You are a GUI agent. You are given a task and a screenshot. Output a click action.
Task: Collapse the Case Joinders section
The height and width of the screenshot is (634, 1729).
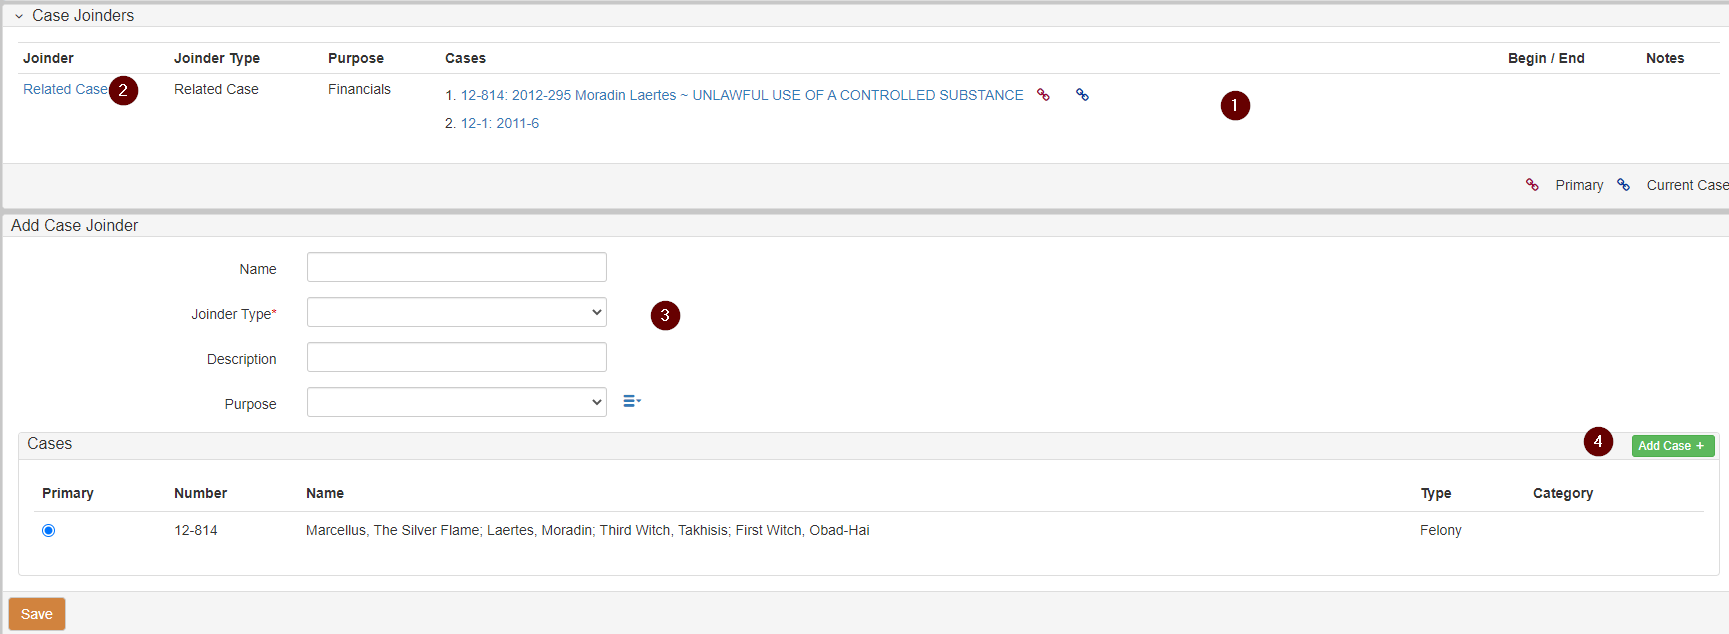point(19,16)
